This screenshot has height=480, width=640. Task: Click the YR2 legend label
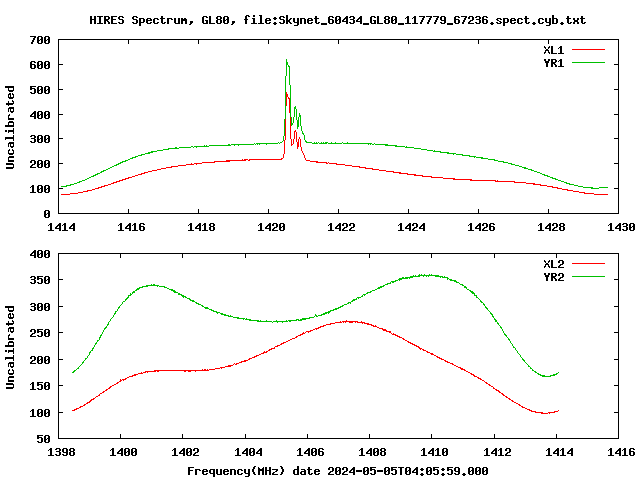(x=553, y=277)
